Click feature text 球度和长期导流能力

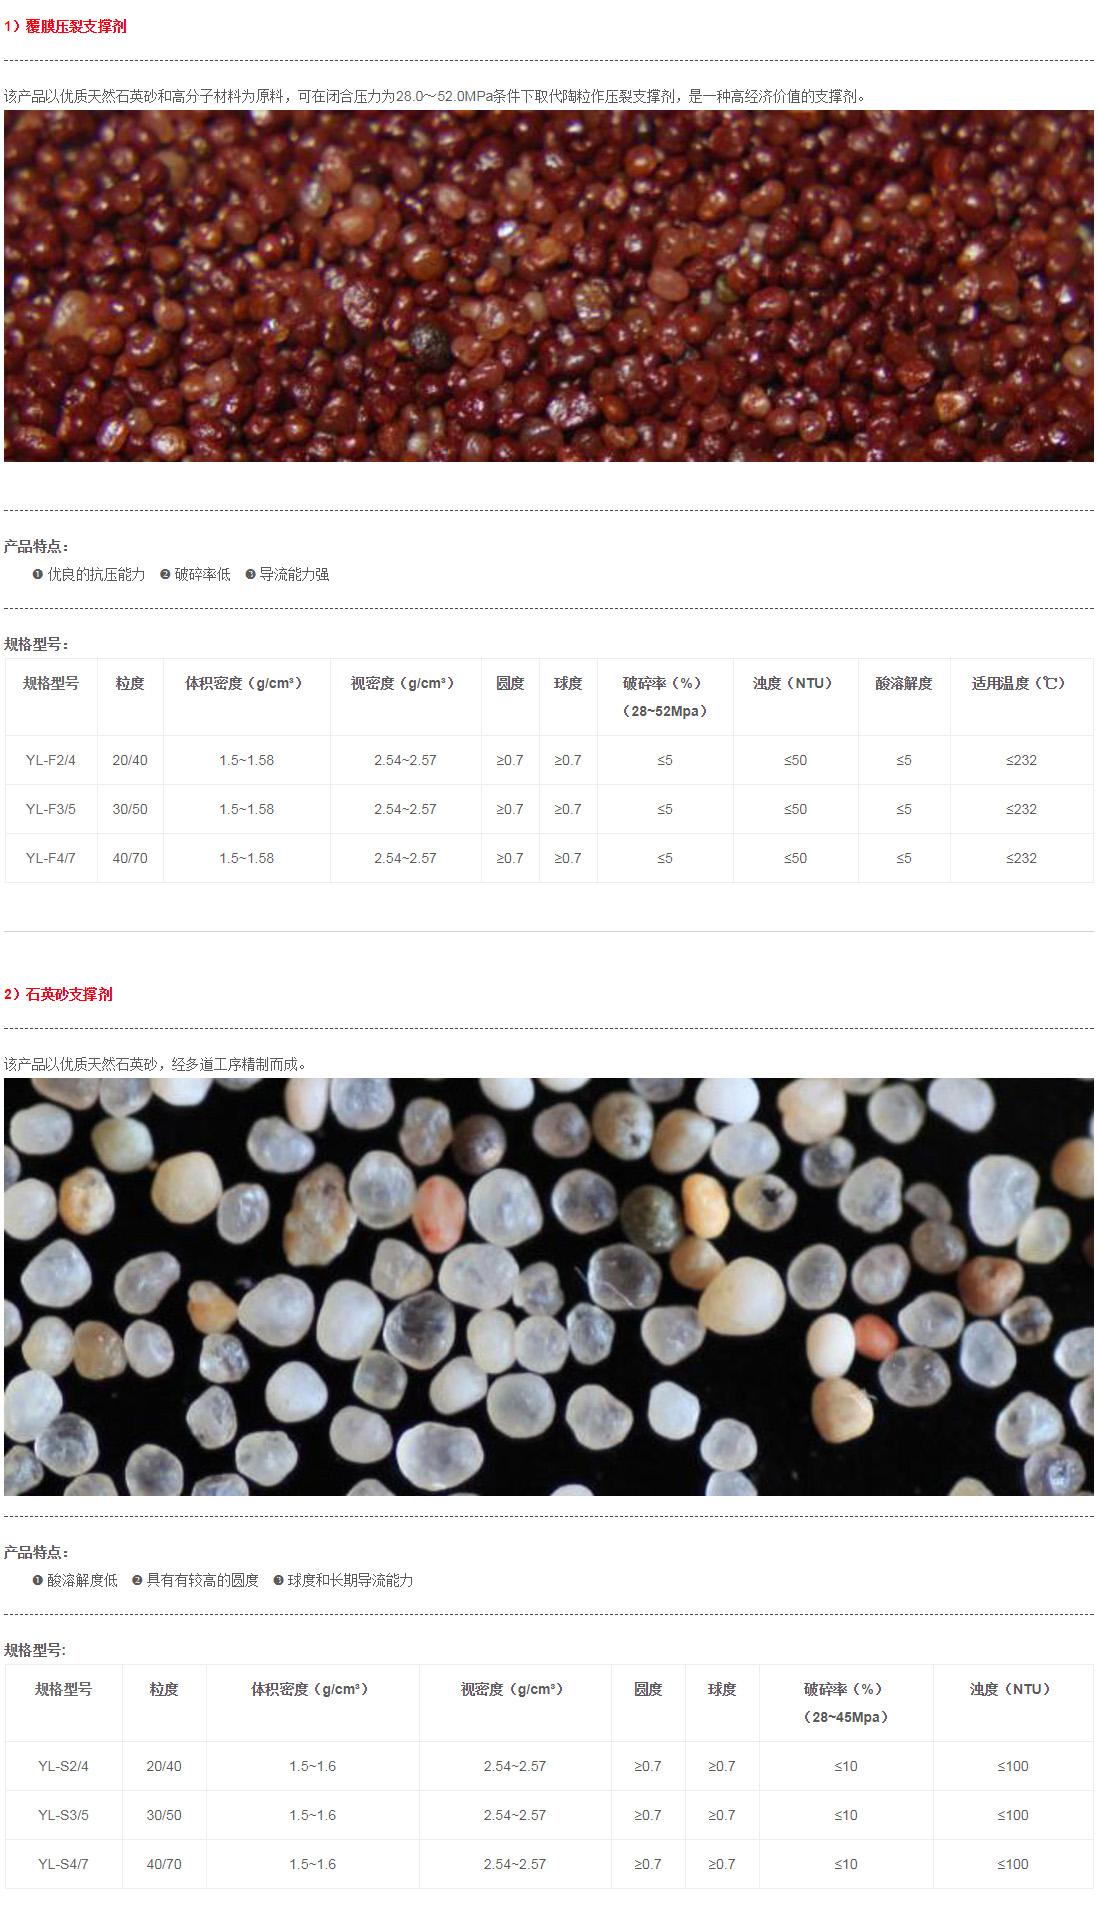[351, 1581]
